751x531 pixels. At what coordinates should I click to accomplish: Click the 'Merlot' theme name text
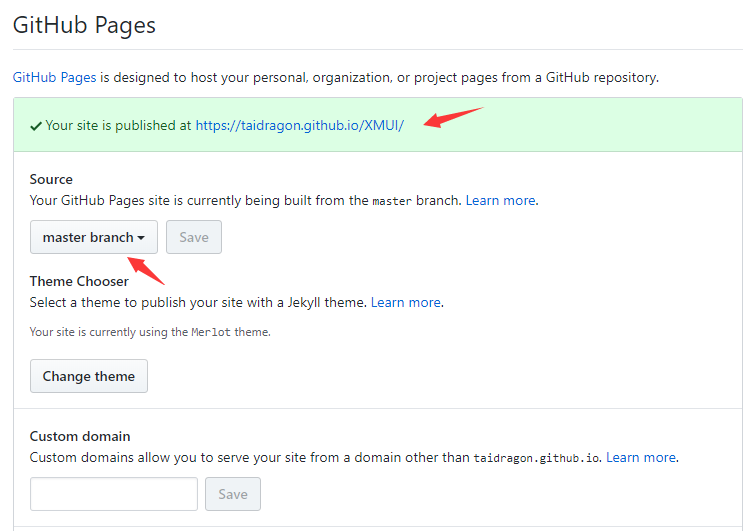(x=211, y=332)
